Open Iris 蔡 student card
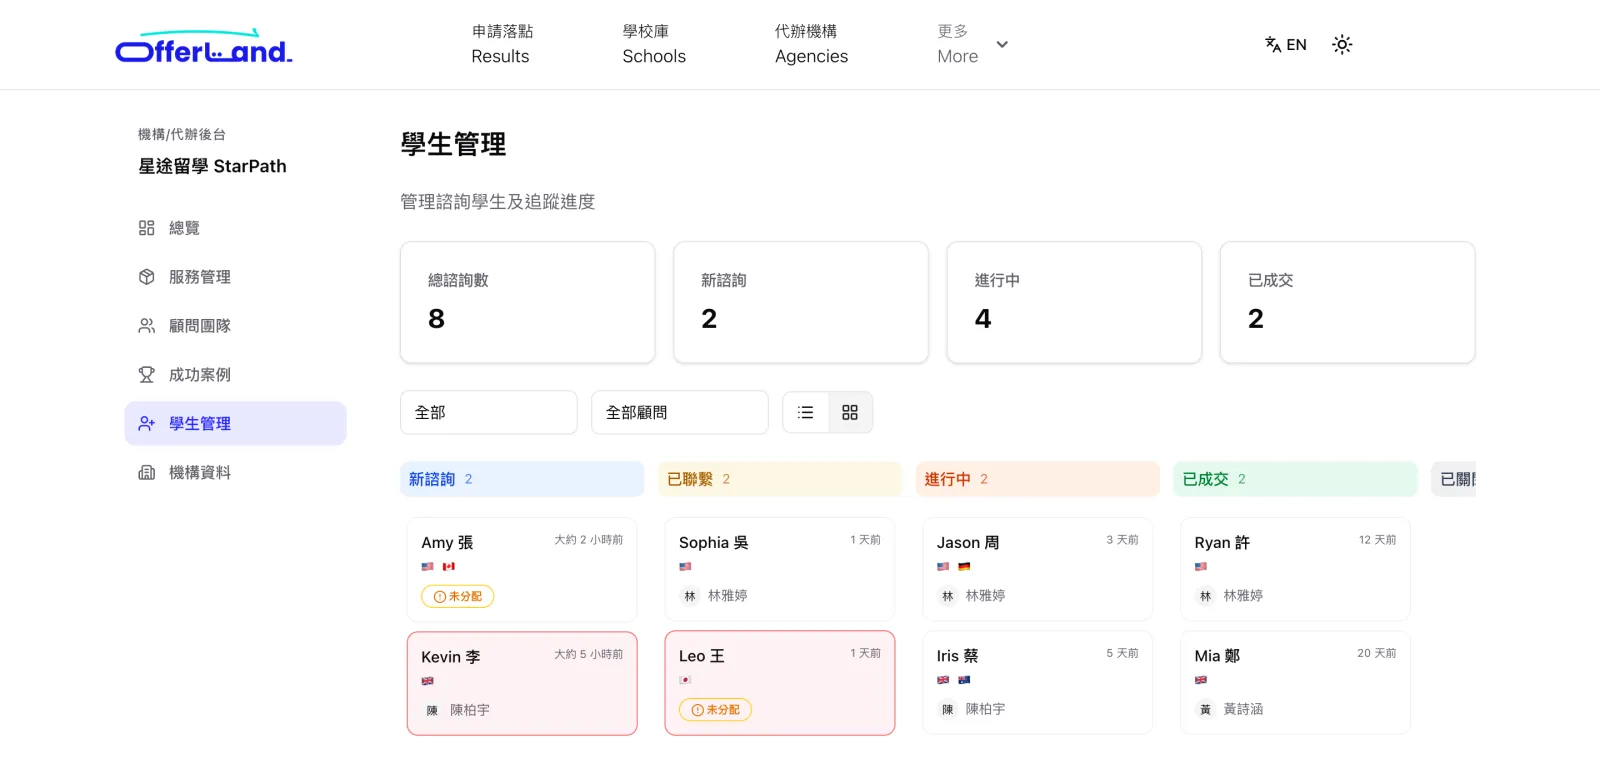 coord(1038,683)
